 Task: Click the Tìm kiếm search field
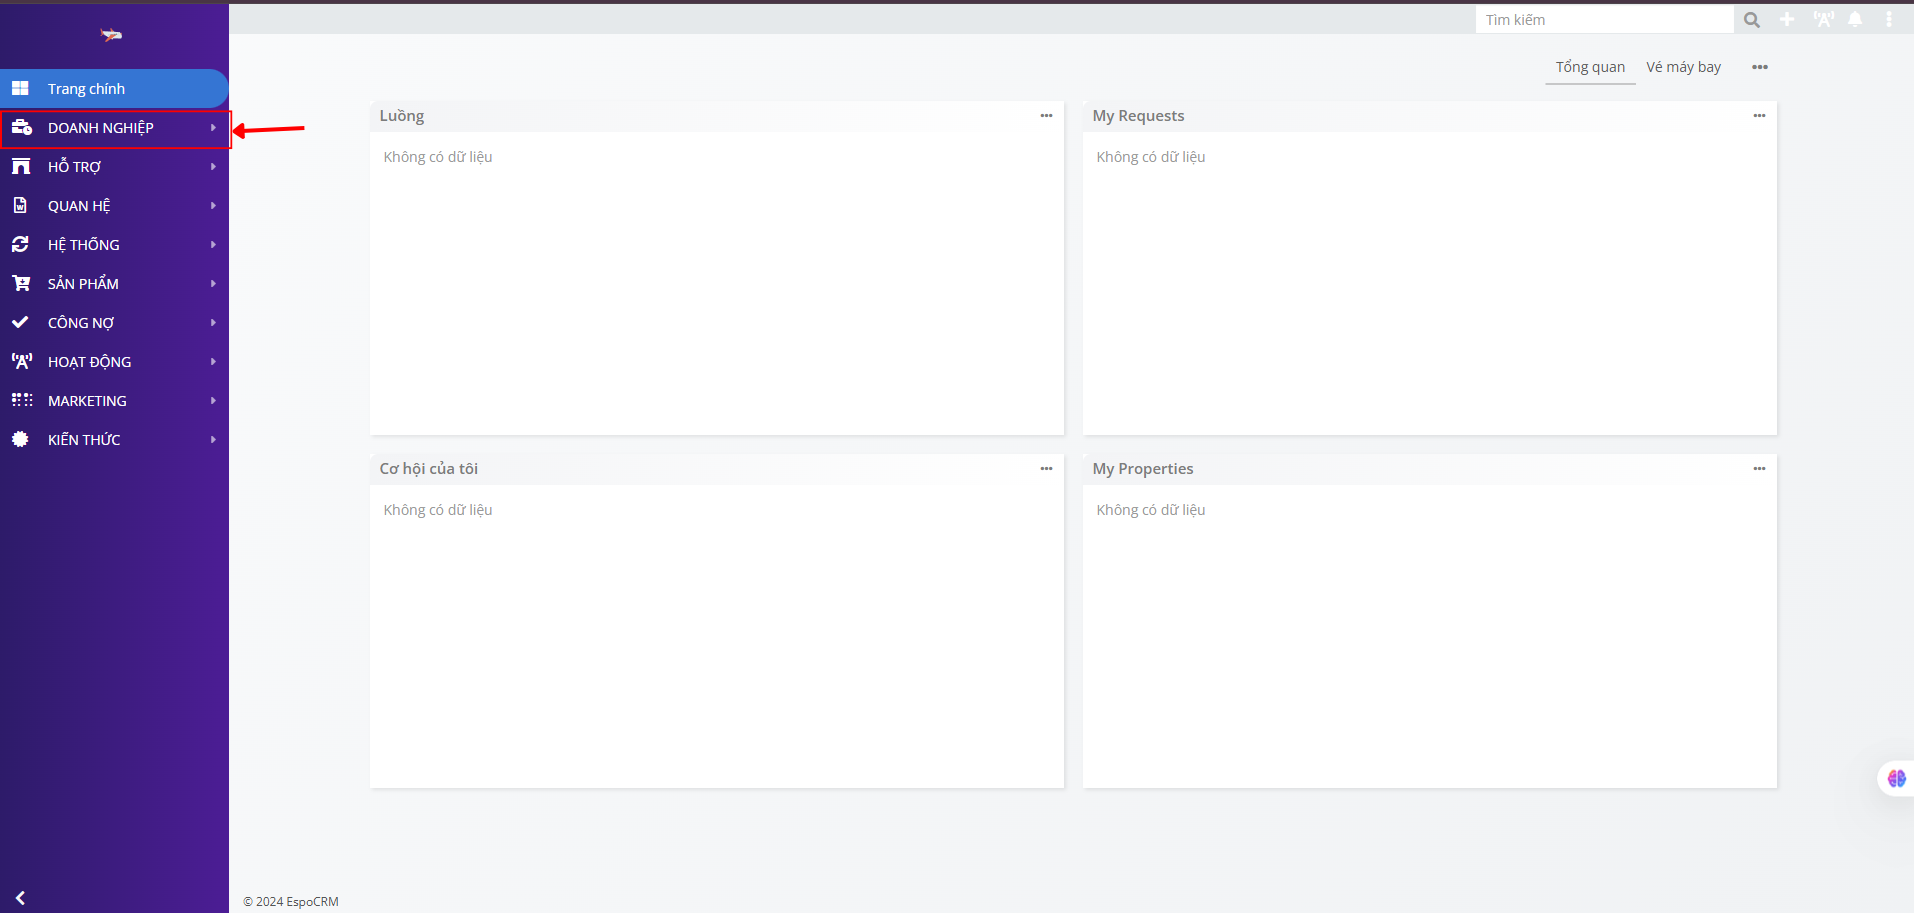(1604, 20)
